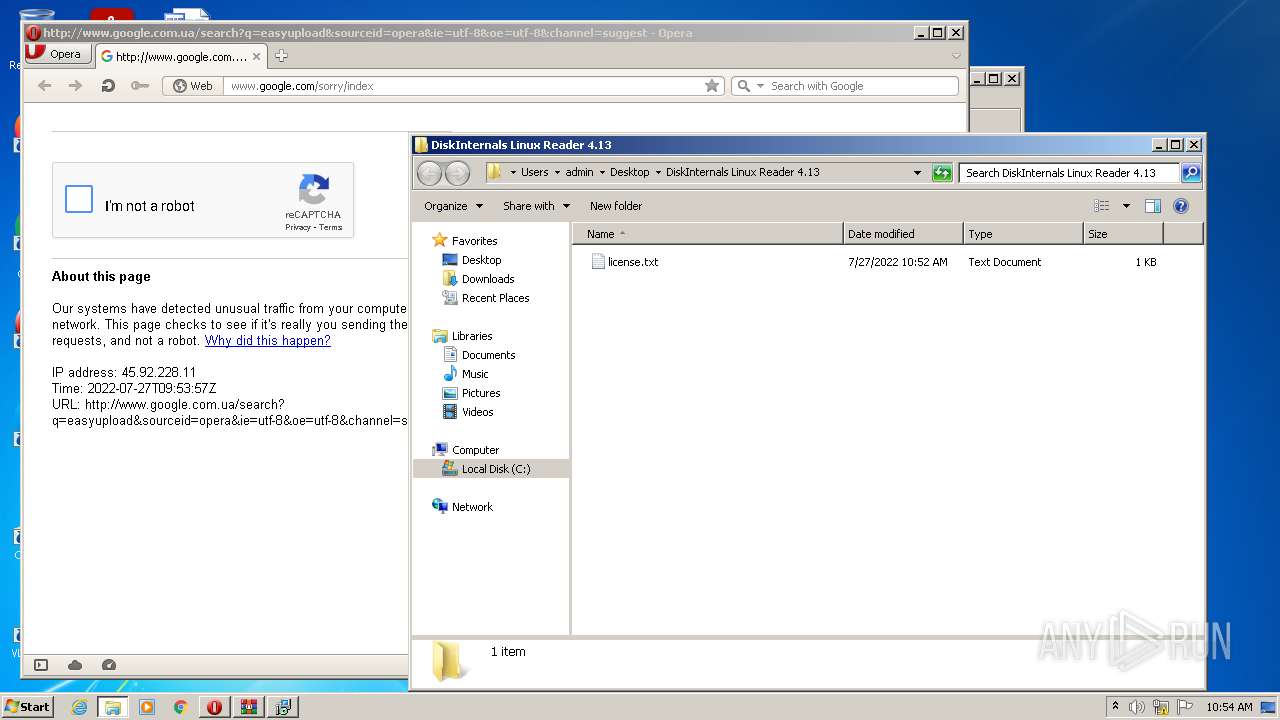Screen dimensions: 1280x720
Task: Go forward in Explorer window
Action: pos(457,173)
